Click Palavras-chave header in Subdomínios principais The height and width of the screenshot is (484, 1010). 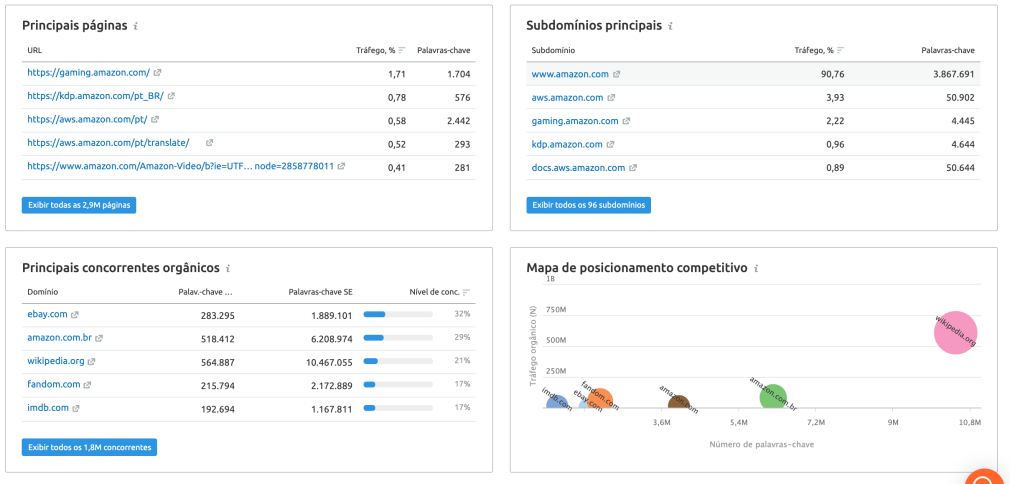[948, 50]
